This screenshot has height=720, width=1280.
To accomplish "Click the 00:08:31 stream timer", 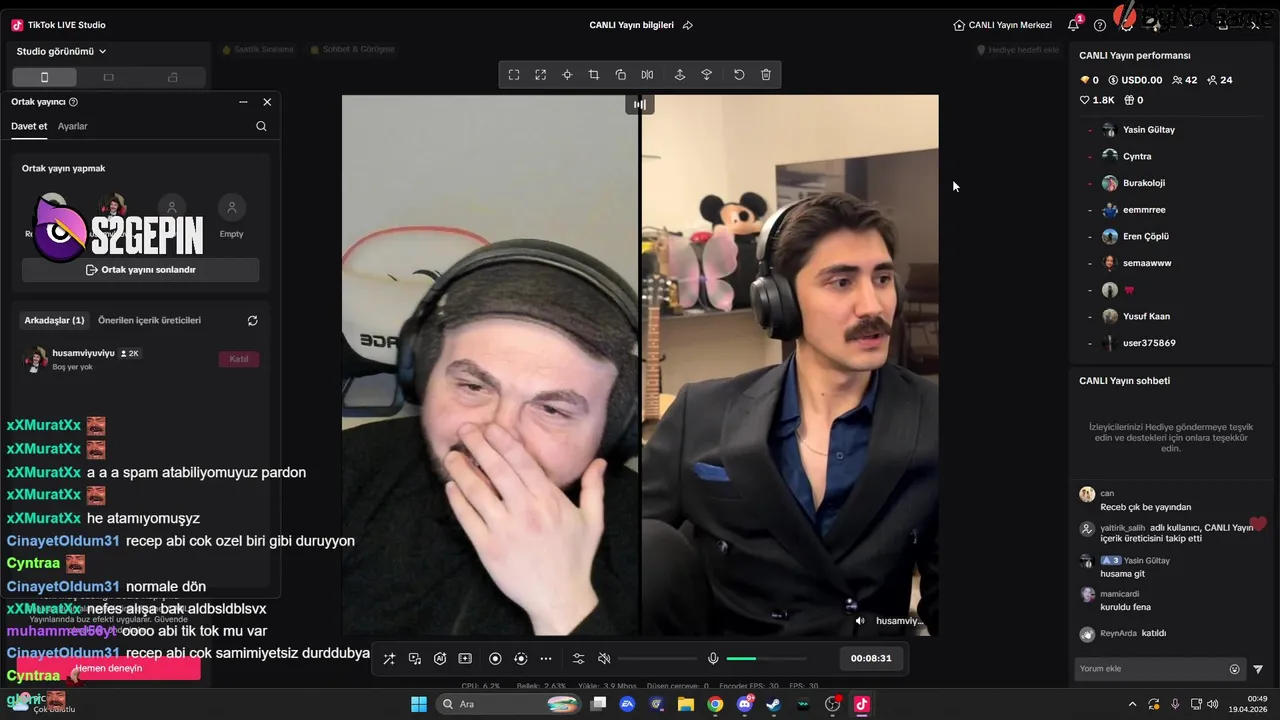I will (871, 658).
